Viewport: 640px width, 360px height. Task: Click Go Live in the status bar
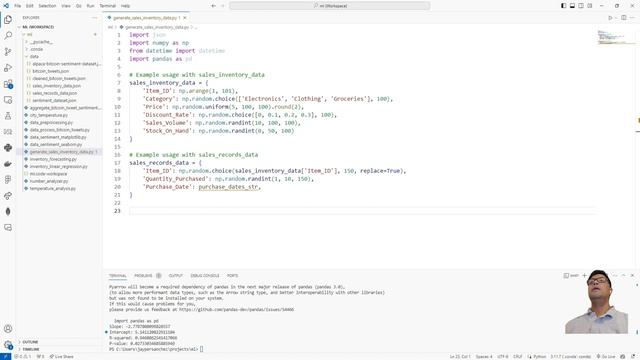[x=606, y=356]
